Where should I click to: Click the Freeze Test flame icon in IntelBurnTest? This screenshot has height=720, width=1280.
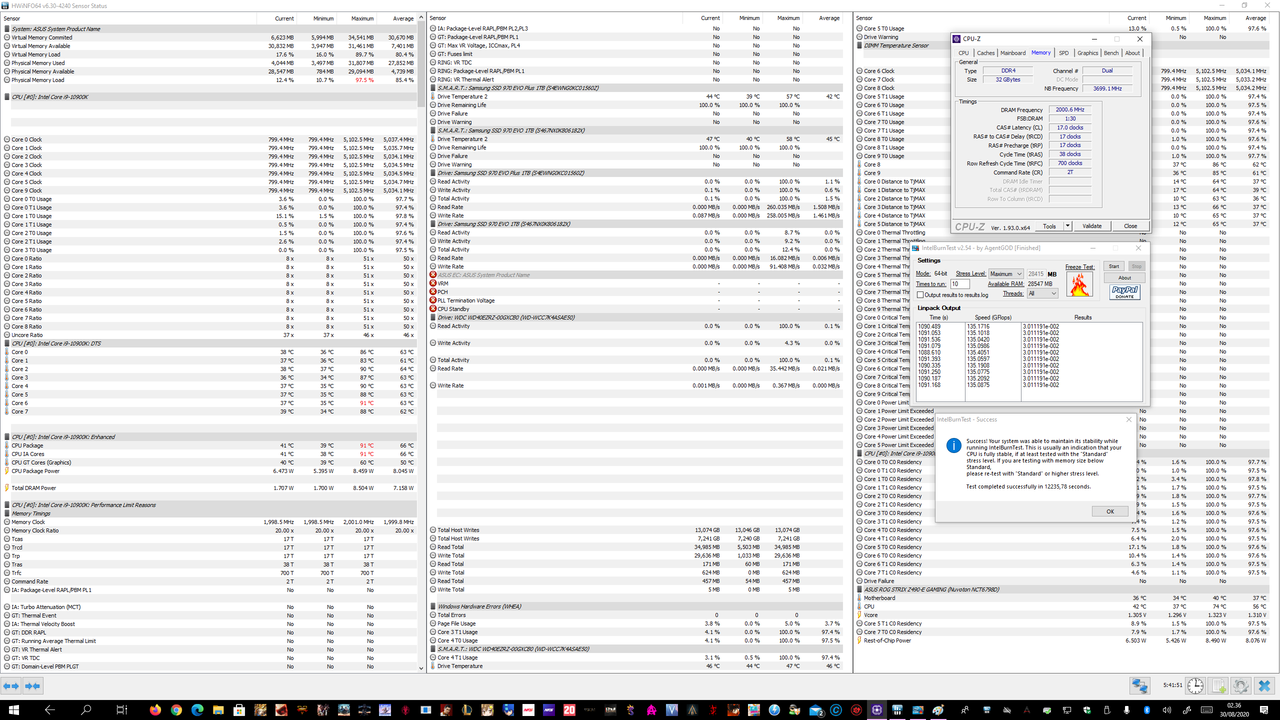pos(1079,286)
